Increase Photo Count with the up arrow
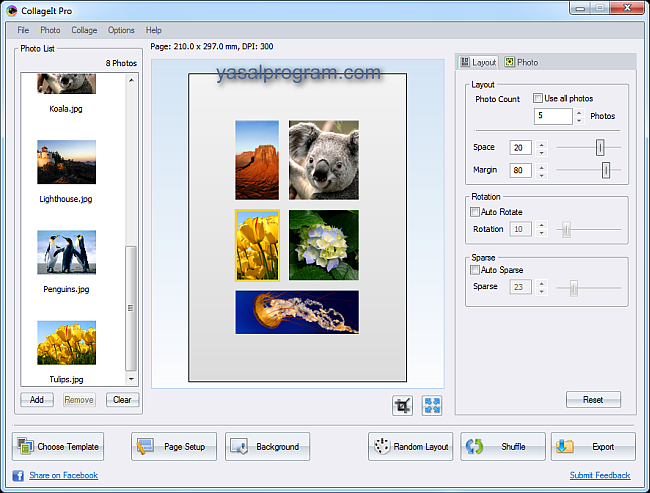Viewport: 650px width, 493px height. [x=580, y=112]
